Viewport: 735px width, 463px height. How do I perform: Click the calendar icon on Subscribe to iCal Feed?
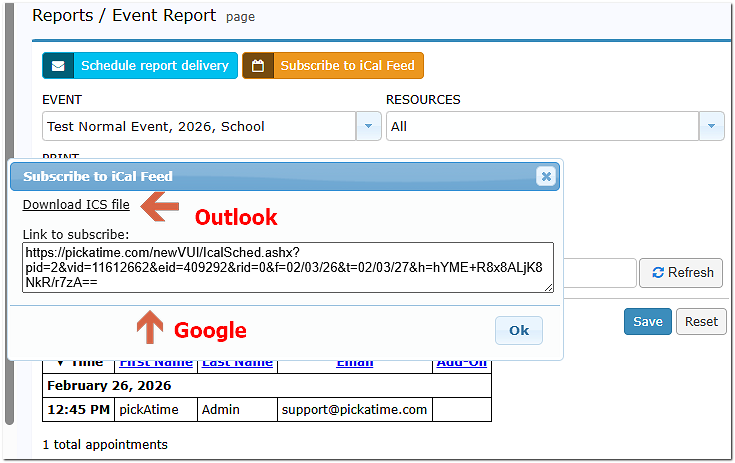[x=258, y=66]
